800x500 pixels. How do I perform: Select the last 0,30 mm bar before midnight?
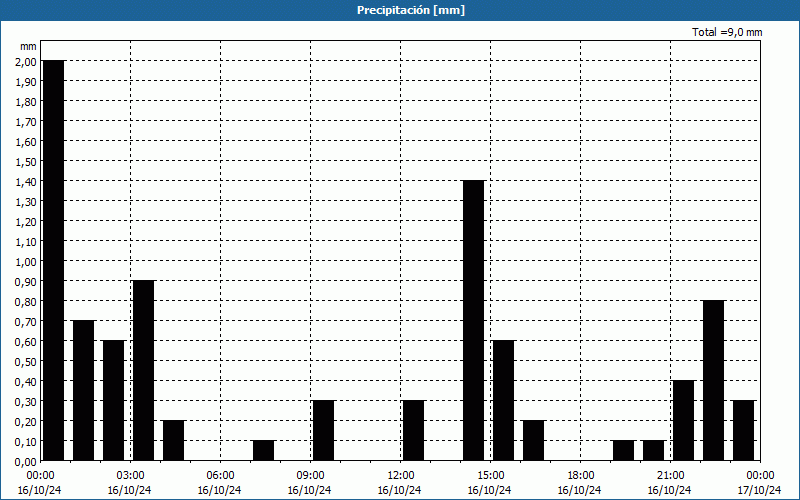pos(743,431)
